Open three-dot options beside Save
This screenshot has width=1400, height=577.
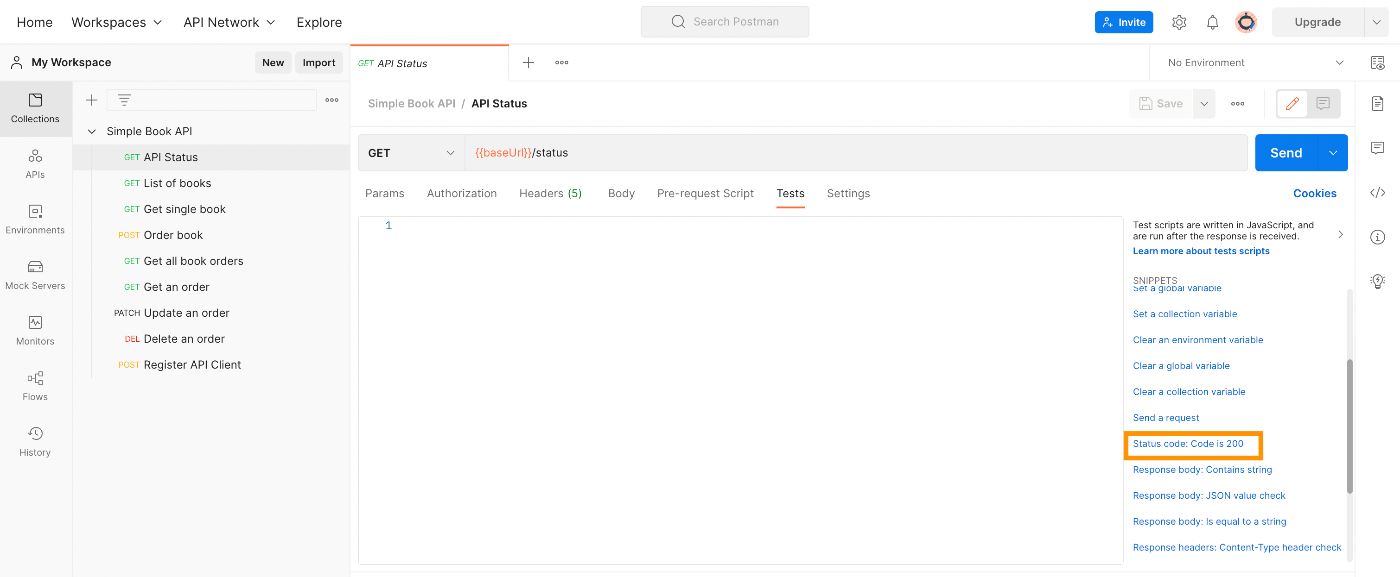(1238, 103)
